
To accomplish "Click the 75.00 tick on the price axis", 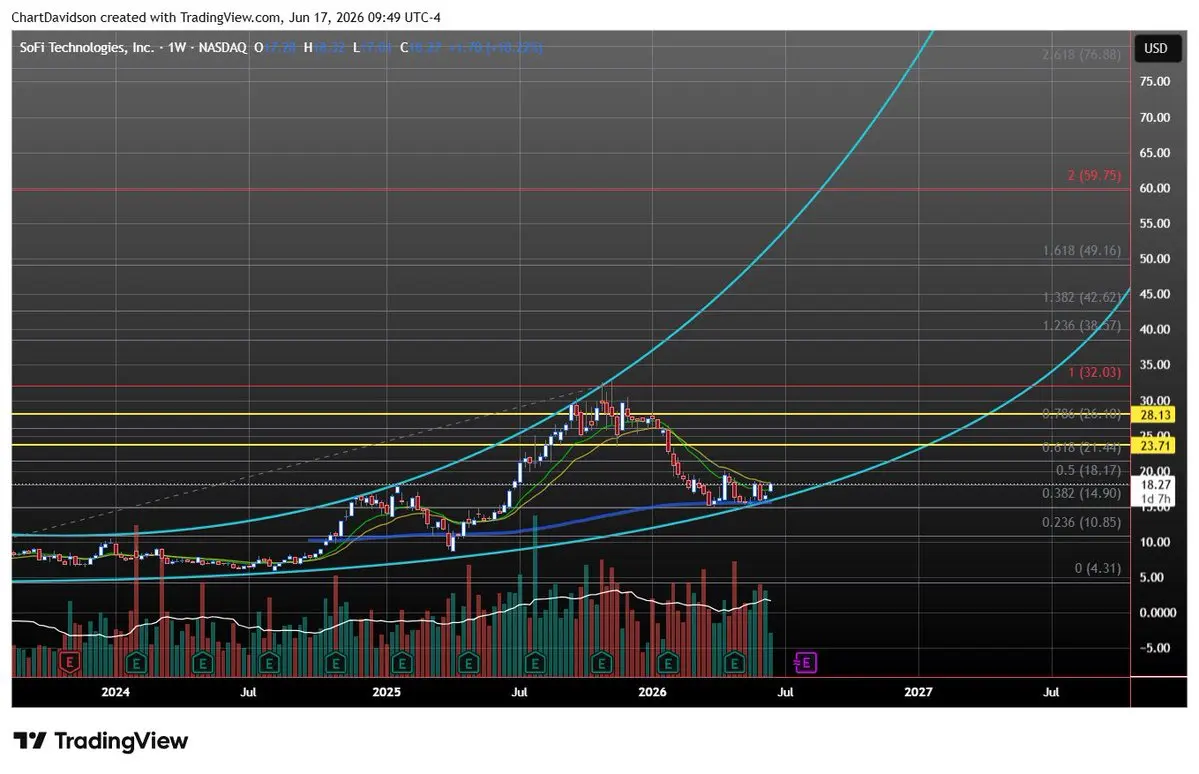I will pyautogui.click(x=1155, y=82).
